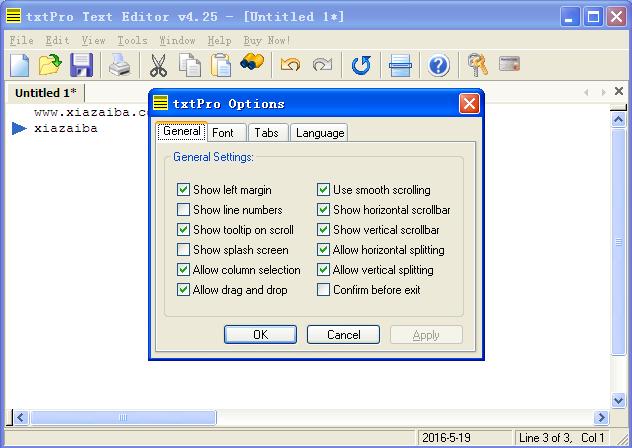
Task: Enable Show splash screen checkbox
Action: 183,250
